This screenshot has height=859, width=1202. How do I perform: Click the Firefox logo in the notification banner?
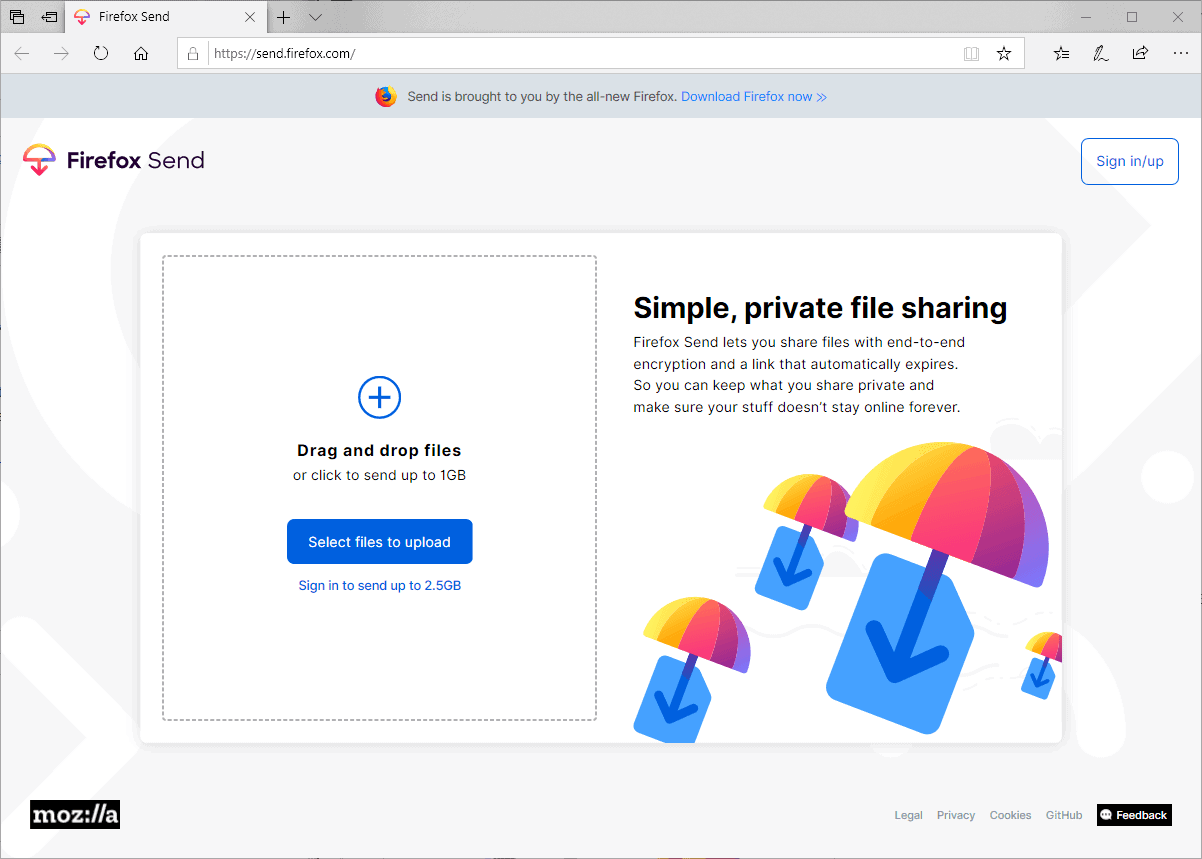[385, 96]
